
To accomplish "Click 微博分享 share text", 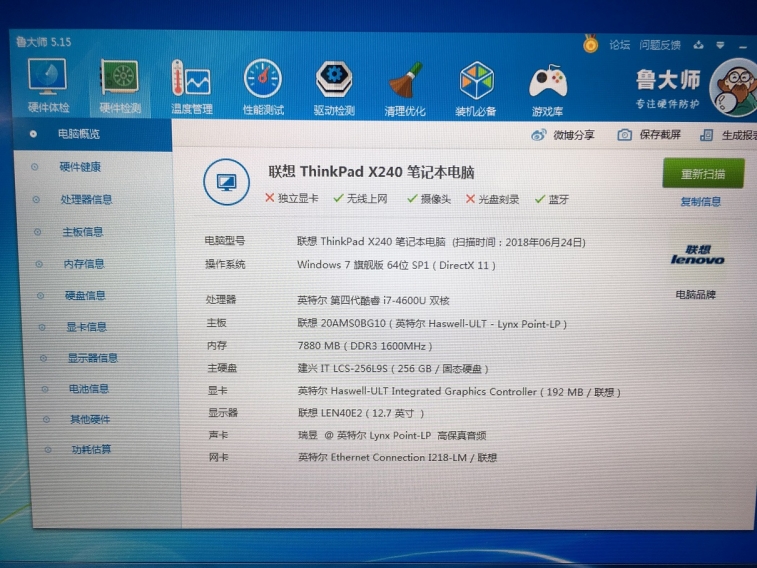I will [574, 135].
